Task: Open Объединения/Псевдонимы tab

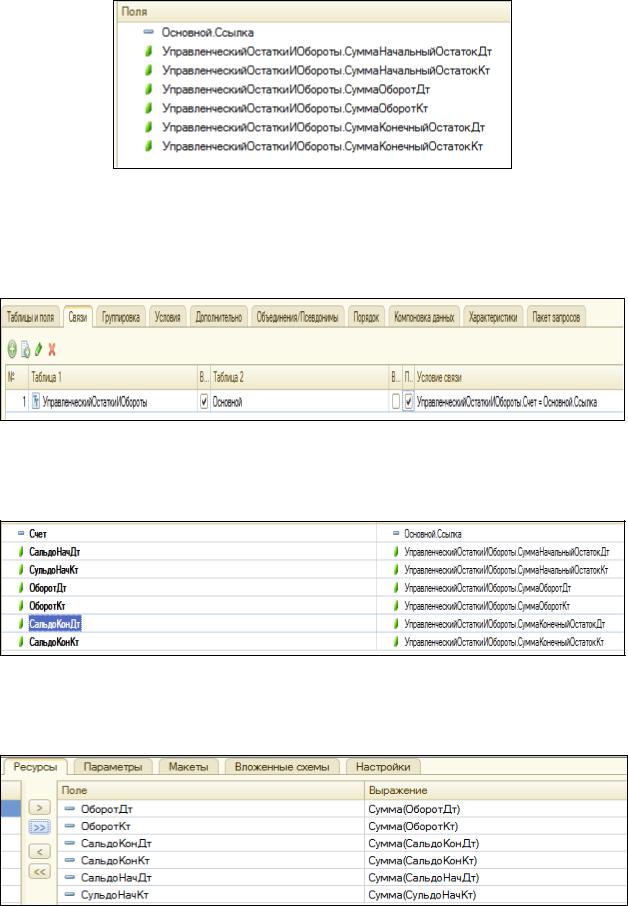Action: click(x=298, y=317)
